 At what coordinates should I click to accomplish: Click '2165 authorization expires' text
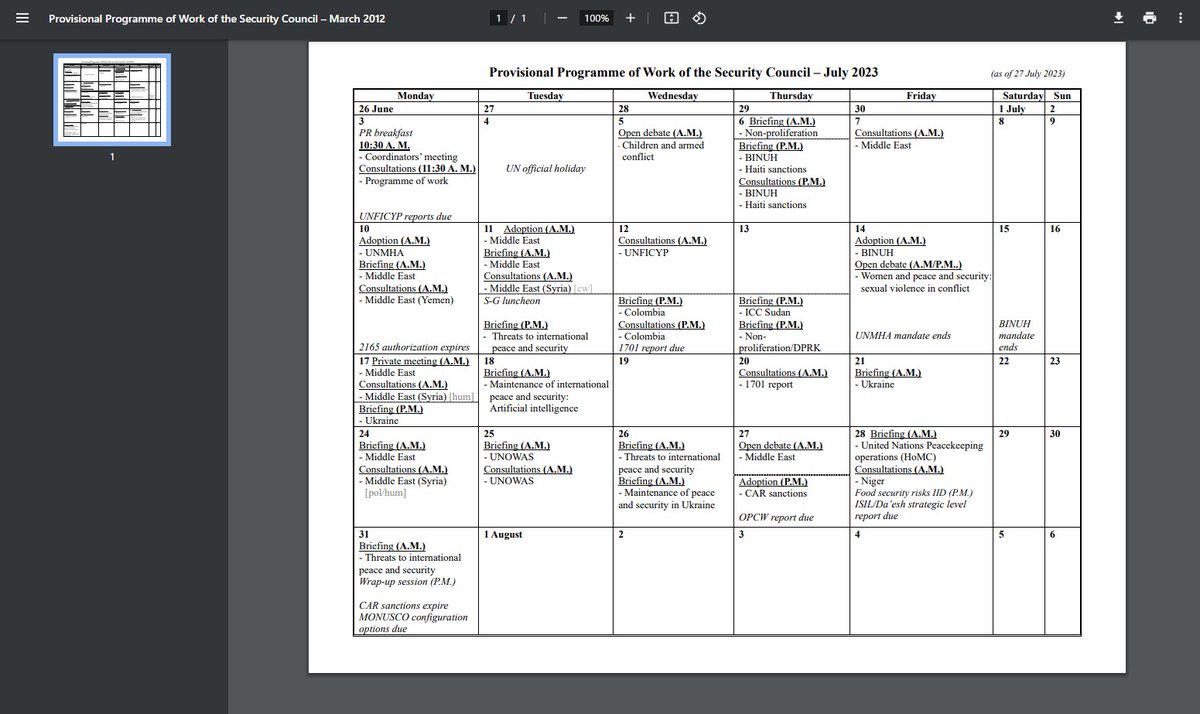(x=412, y=349)
